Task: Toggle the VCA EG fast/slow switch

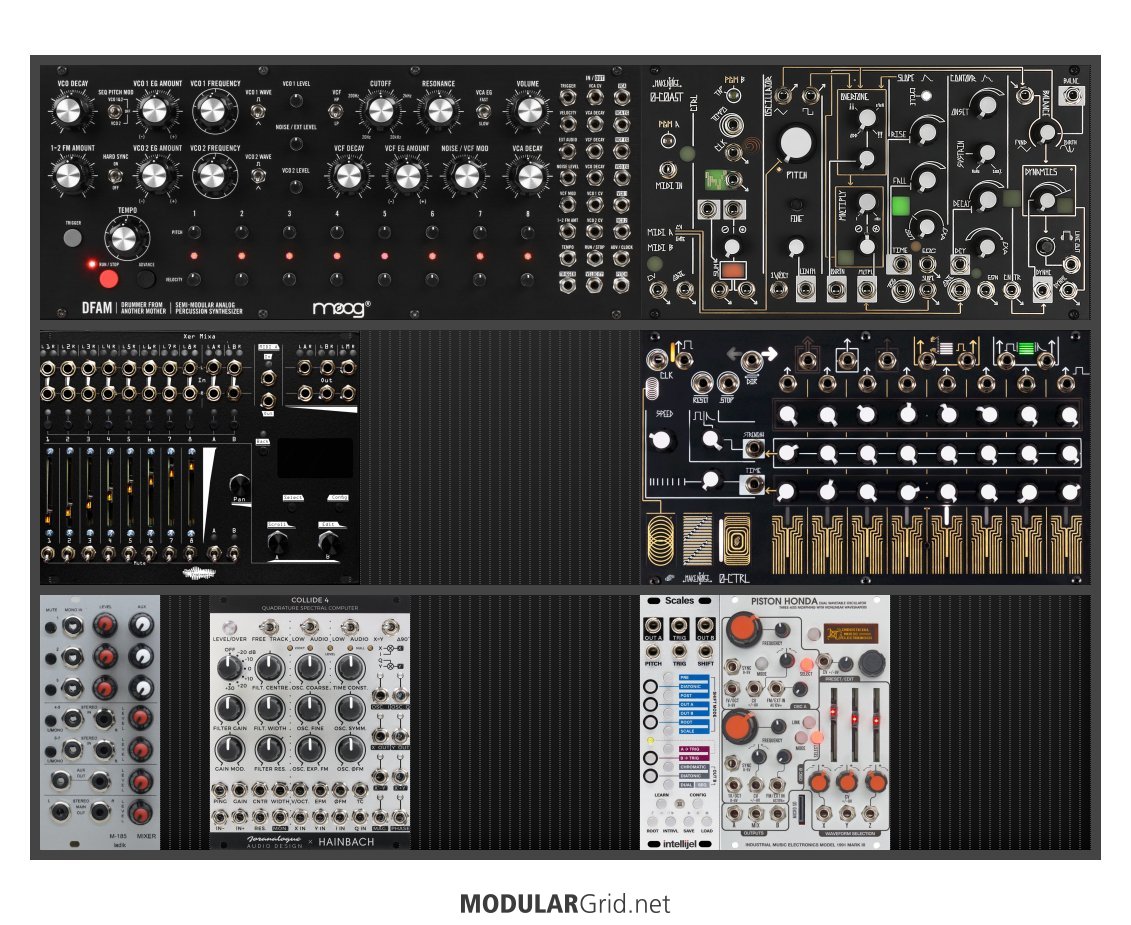Action: [483, 112]
